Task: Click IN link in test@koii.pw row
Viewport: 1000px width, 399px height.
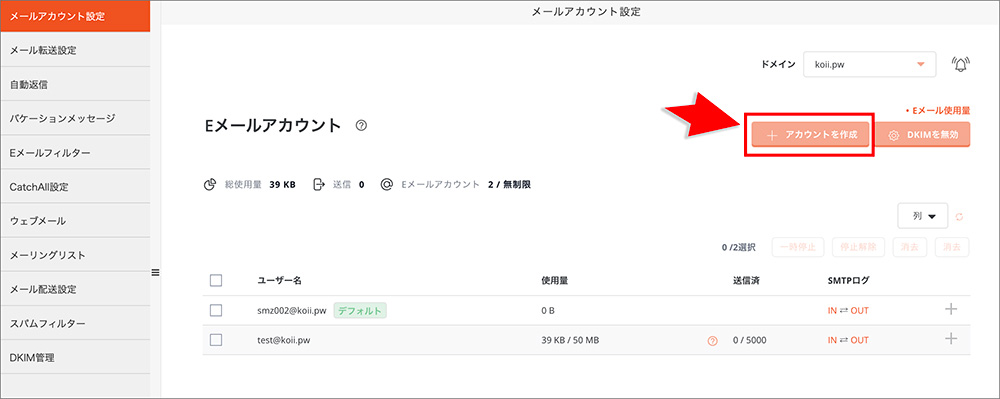Action: point(832,340)
